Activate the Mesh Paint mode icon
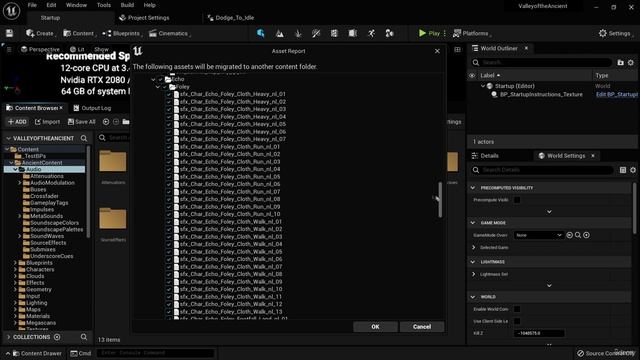Image resolution: width=640 pixels, height=360 pixels. point(316,33)
